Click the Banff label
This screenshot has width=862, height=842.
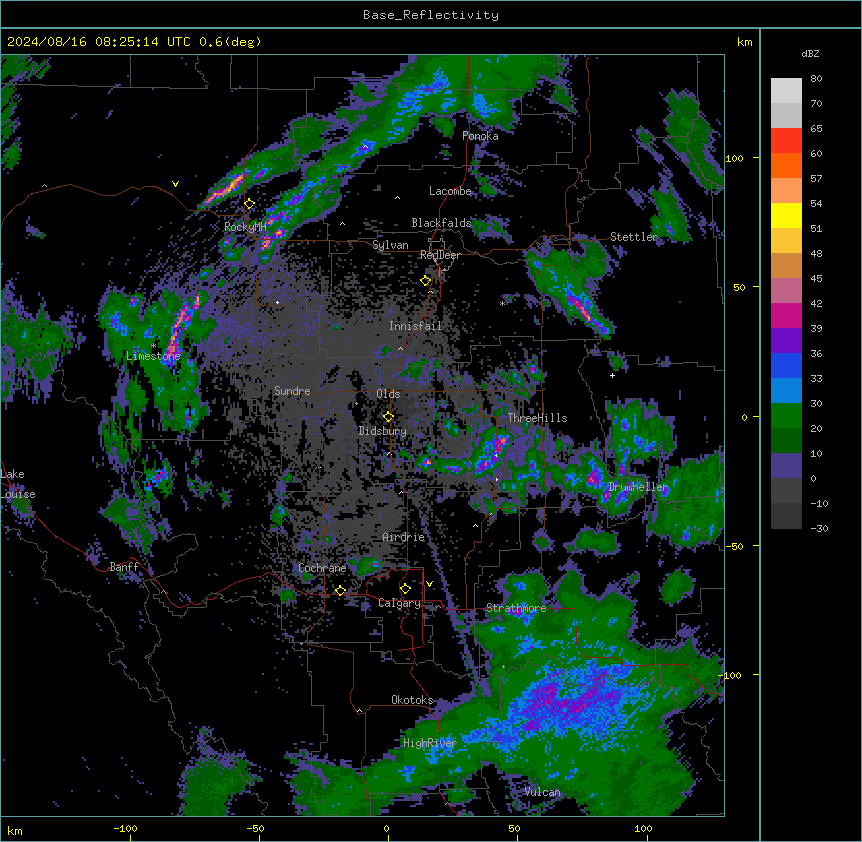[x=124, y=567]
